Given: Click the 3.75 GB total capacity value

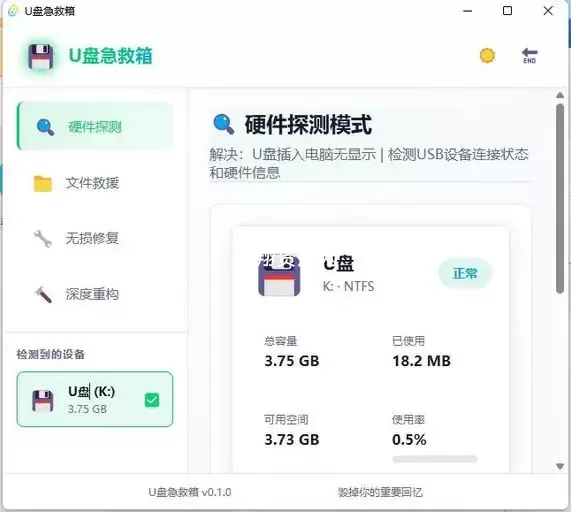Looking at the screenshot, I should 292,361.
